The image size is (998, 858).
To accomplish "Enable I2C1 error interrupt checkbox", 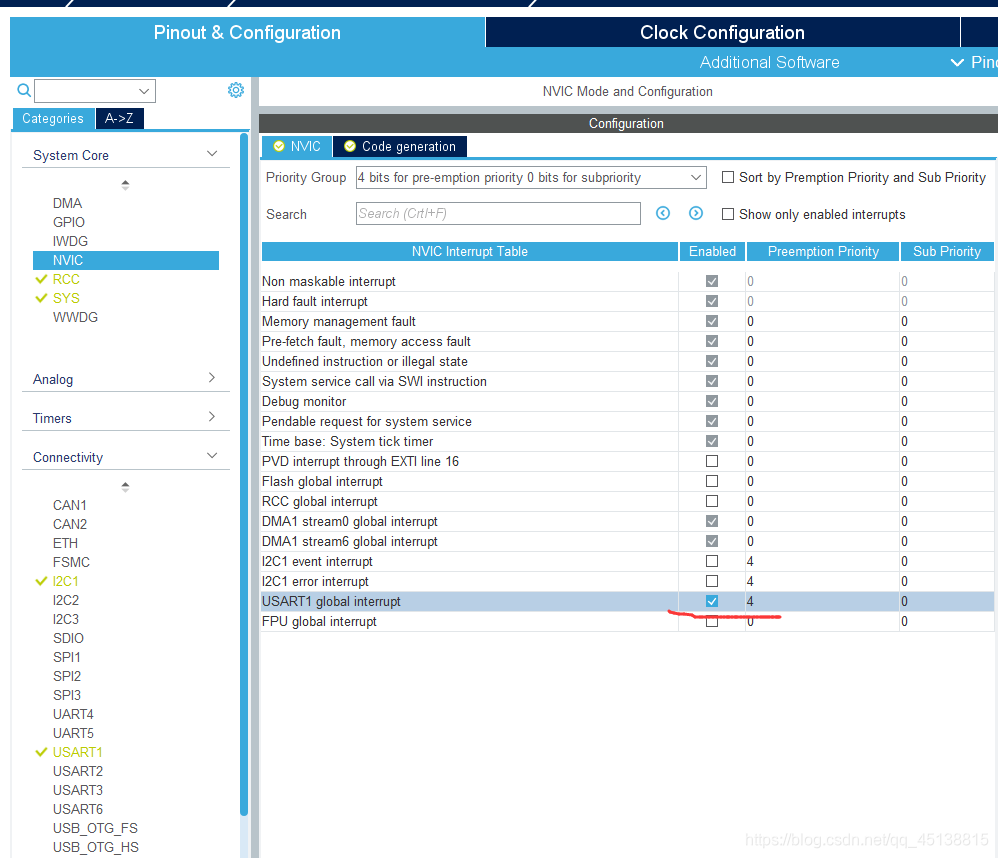I will tap(712, 581).
